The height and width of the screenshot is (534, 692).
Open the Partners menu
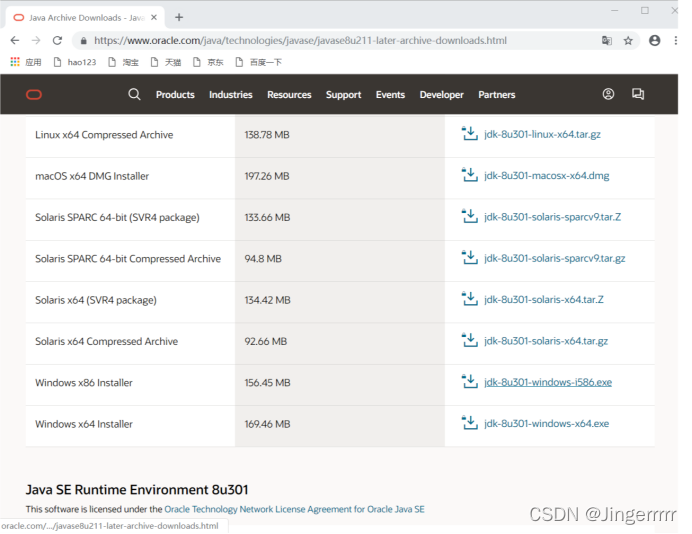point(497,95)
